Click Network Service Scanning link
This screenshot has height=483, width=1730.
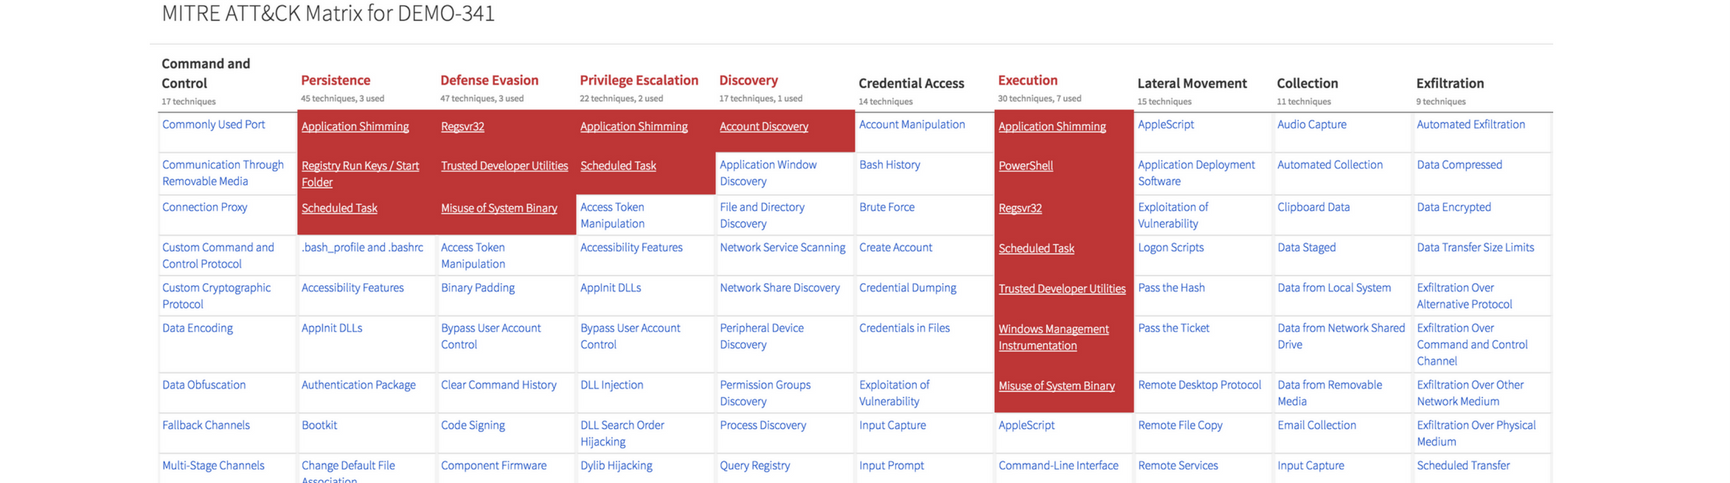pyautogui.click(x=782, y=248)
